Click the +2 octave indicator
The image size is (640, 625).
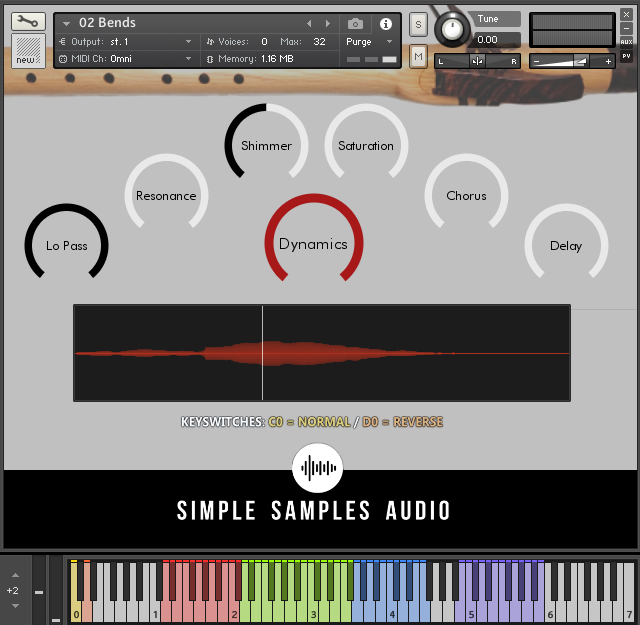13,590
